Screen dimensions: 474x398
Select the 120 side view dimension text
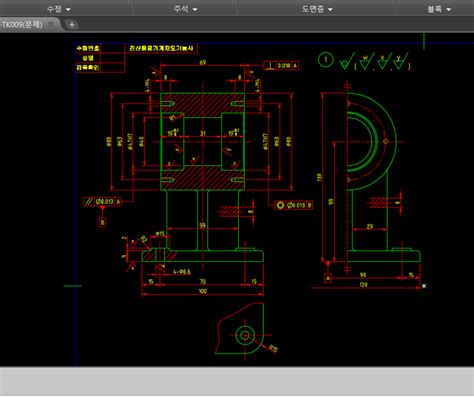[x=364, y=285]
